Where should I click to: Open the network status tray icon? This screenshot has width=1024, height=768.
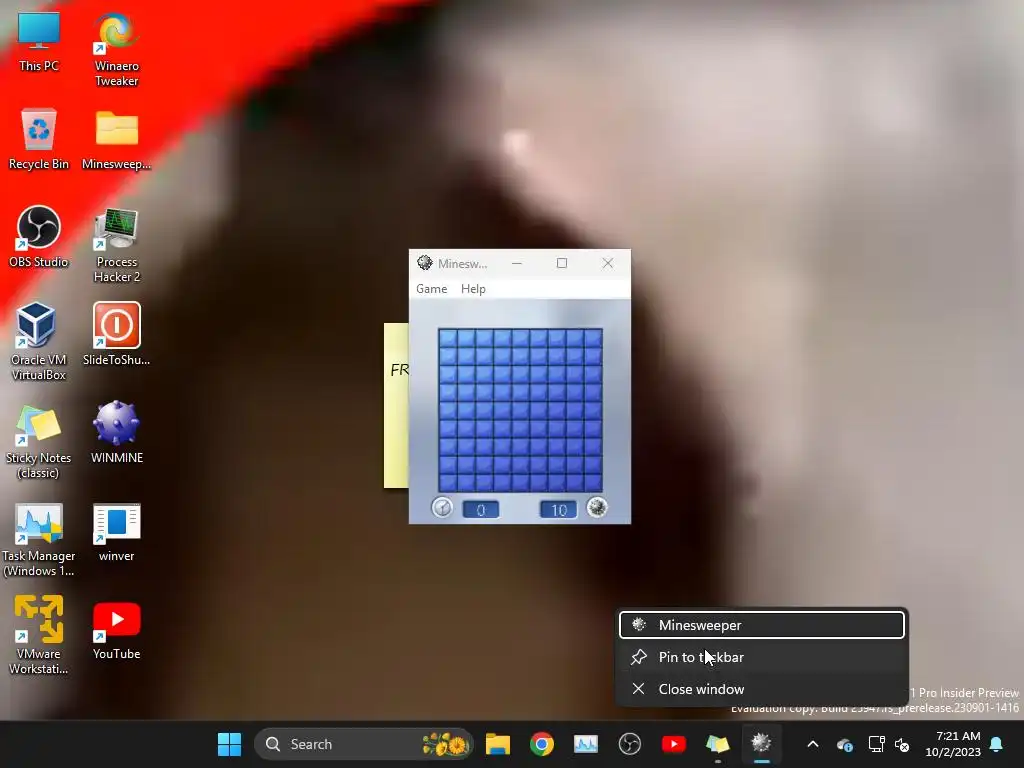click(x=876, y=744)
